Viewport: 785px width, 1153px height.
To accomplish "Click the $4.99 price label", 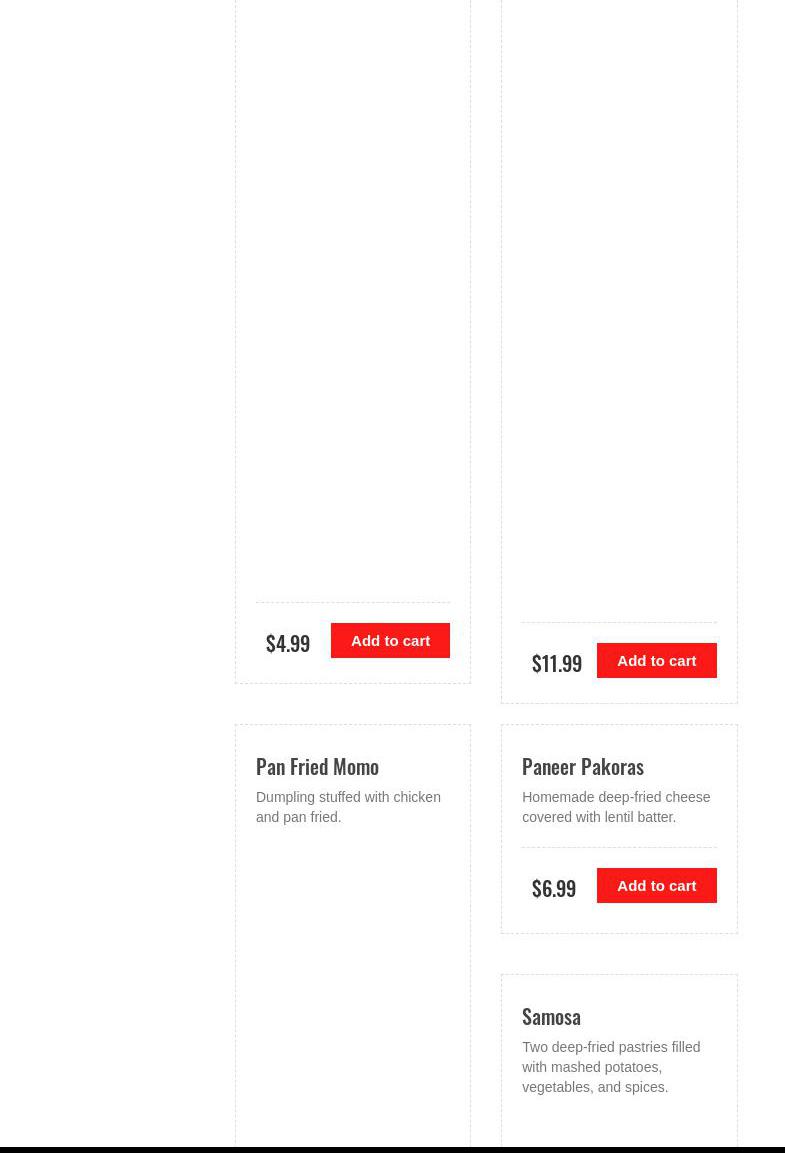I will tap(288, 643).
